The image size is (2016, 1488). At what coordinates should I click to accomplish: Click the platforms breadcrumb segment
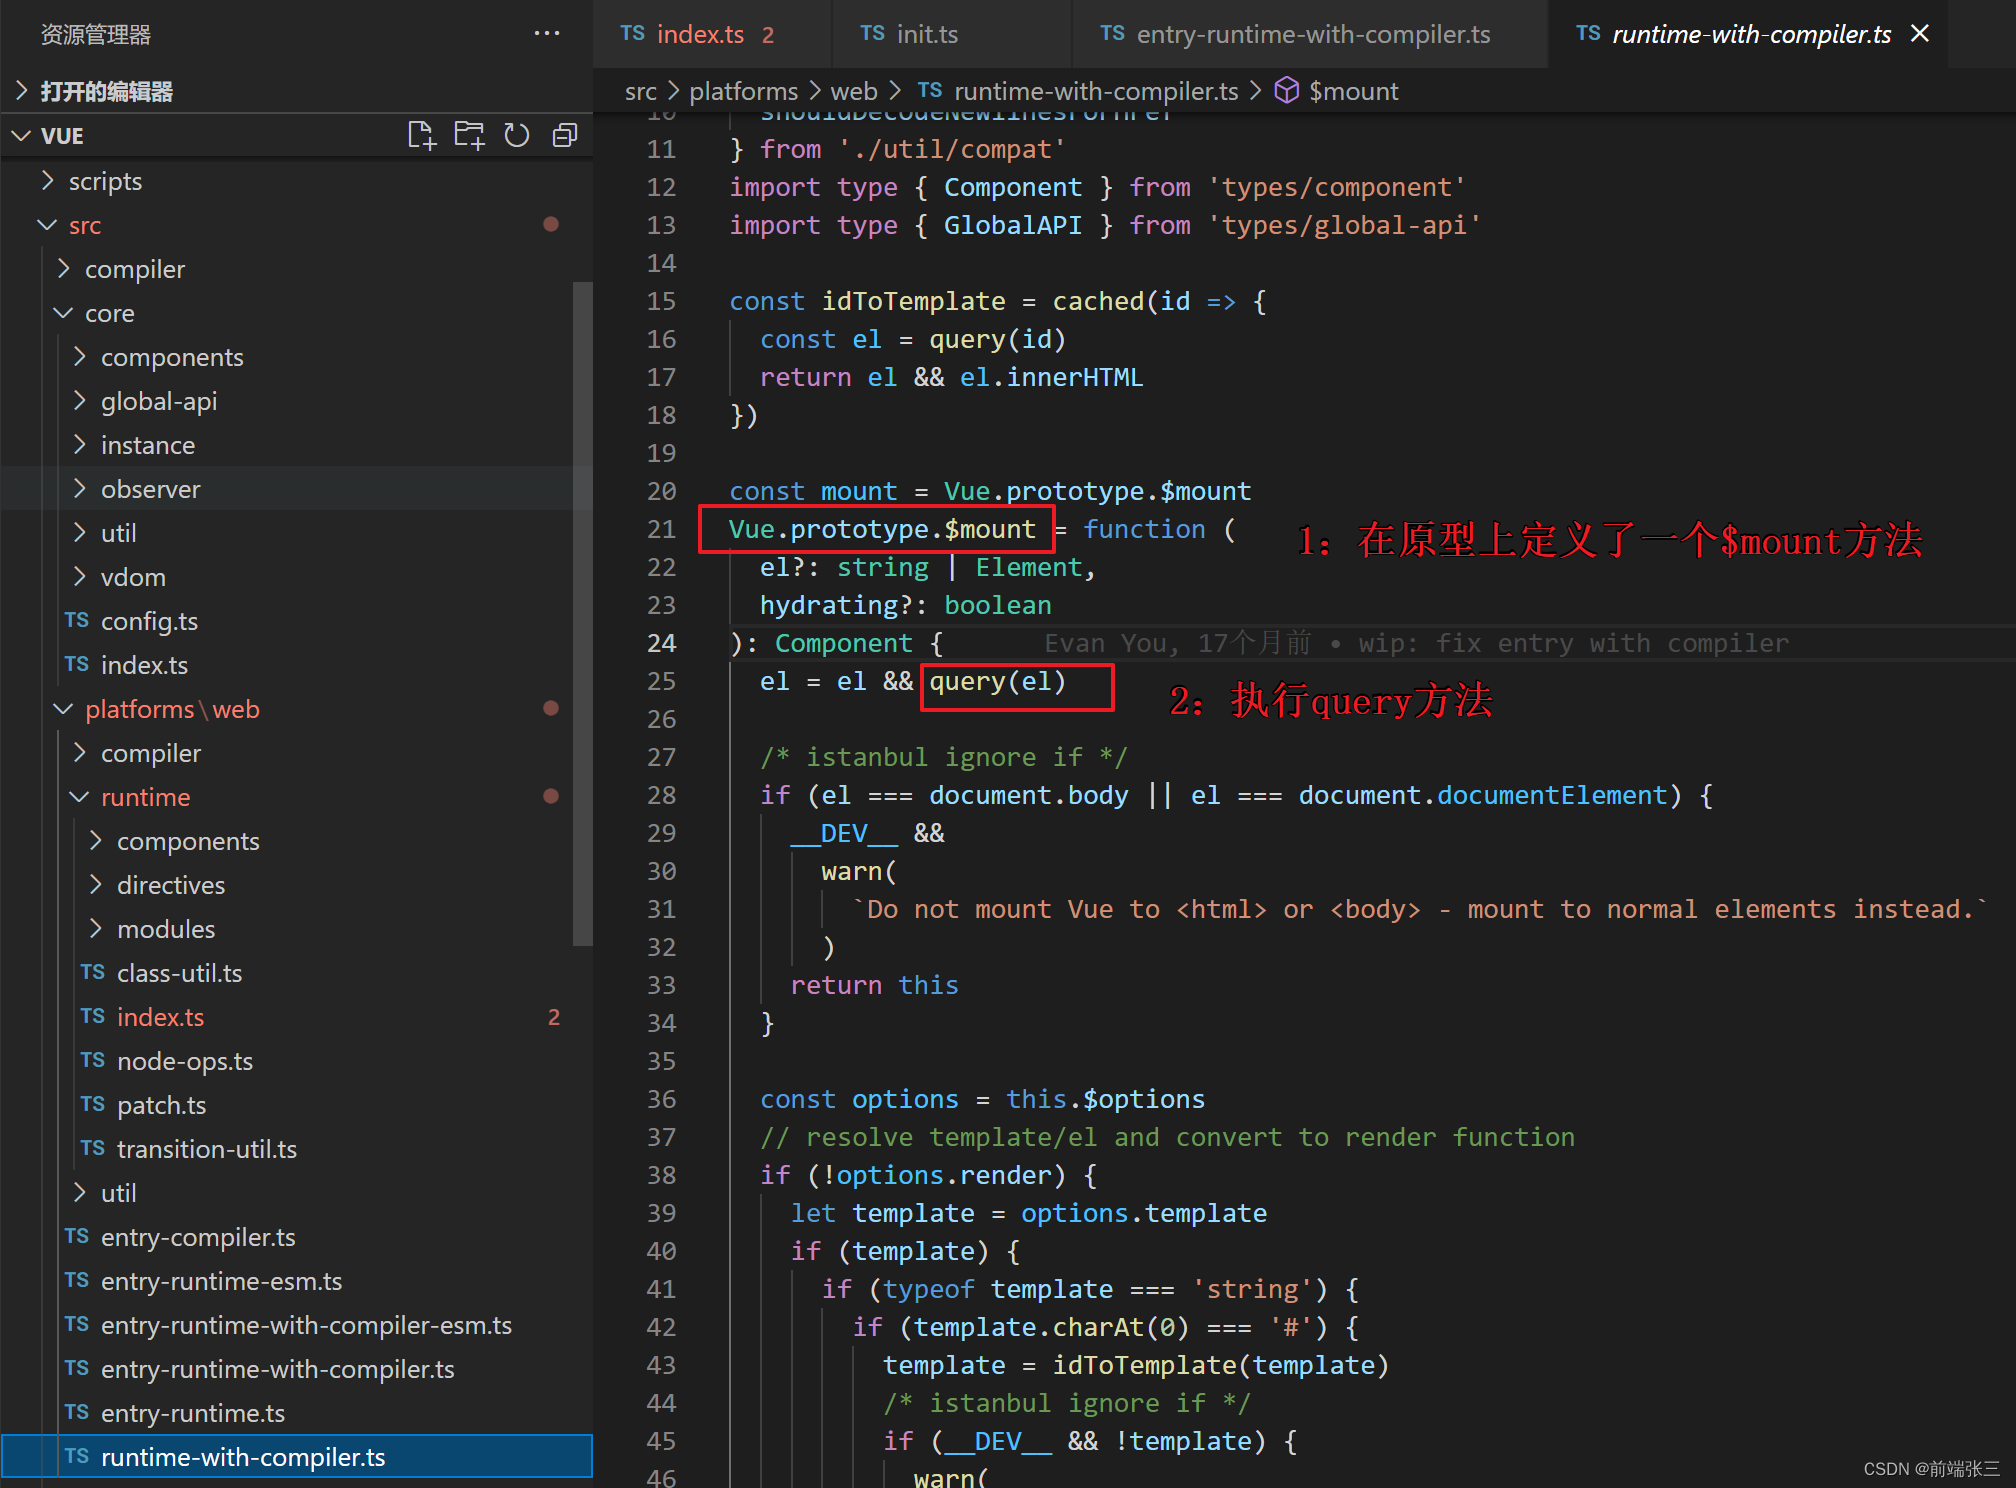tap(743, 91)
